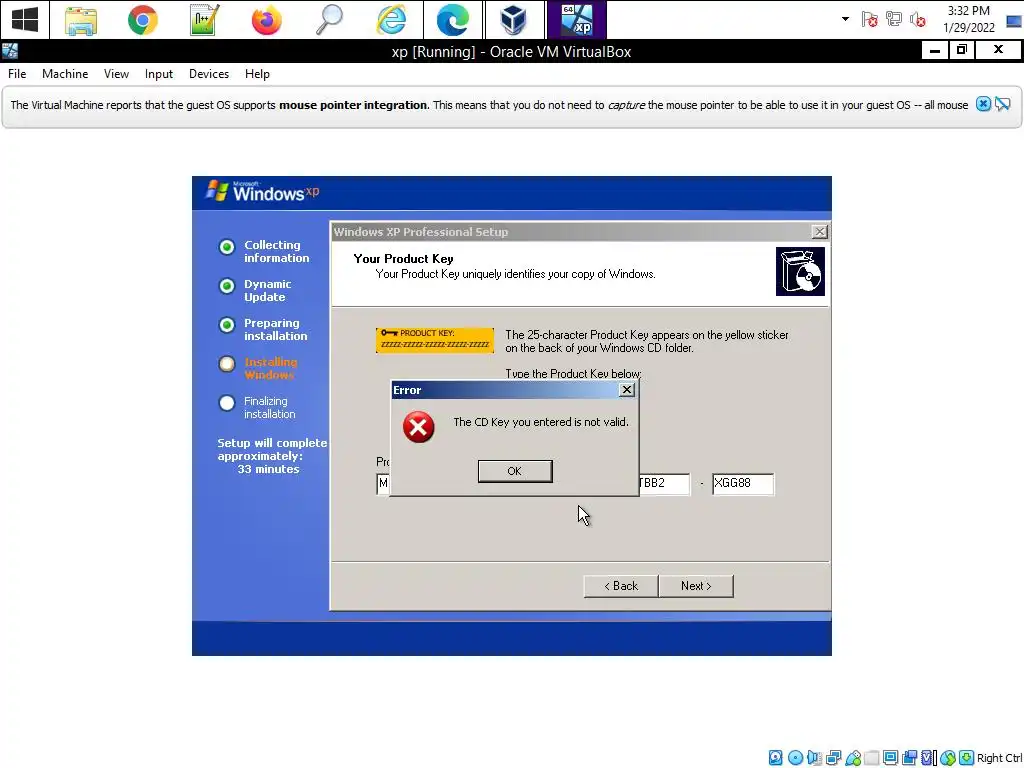Click the keyboard capture green arrow icon
The height and width of the screenshot is (768, 1024).
pyautogui.click(x=967, y=758)
